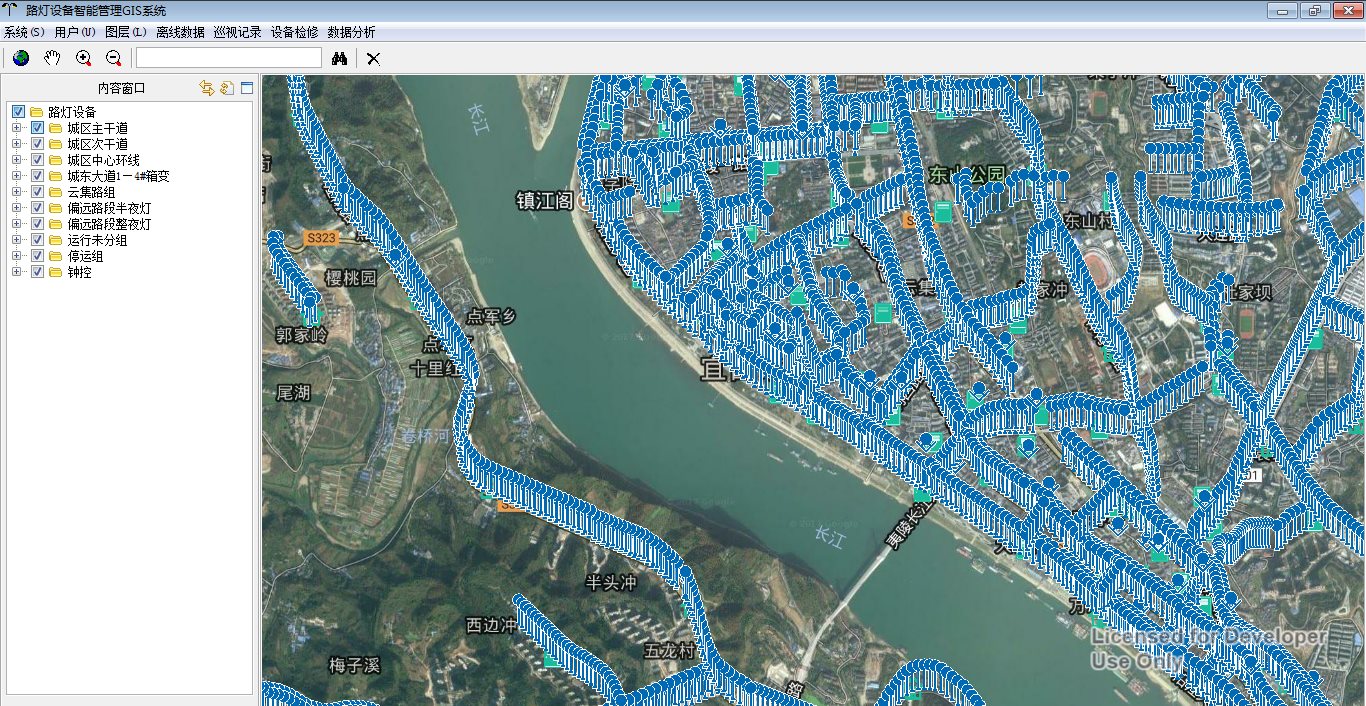Image resolution: width=1366 pixels, height=706 pixels.
Task: Toggle the 城区主干道 layer checkbox
Action: pyautogui.click(x=37, y=128)
